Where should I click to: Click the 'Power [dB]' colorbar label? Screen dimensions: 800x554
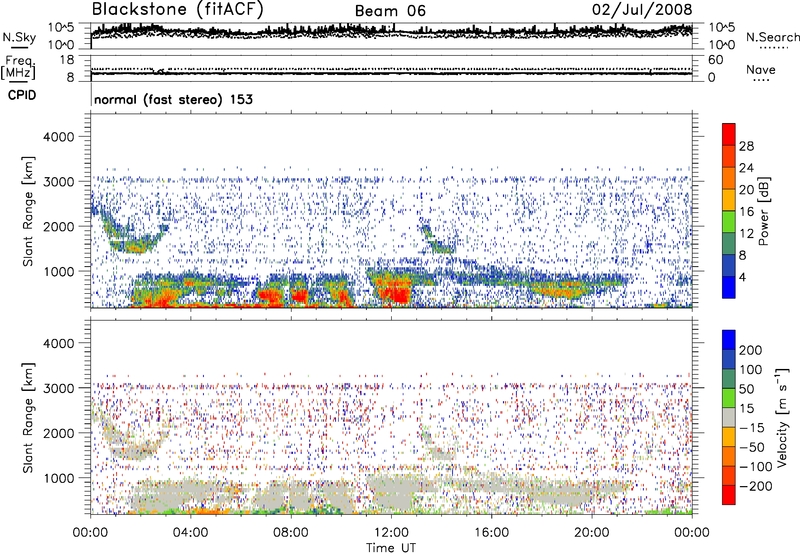[763, 211]
